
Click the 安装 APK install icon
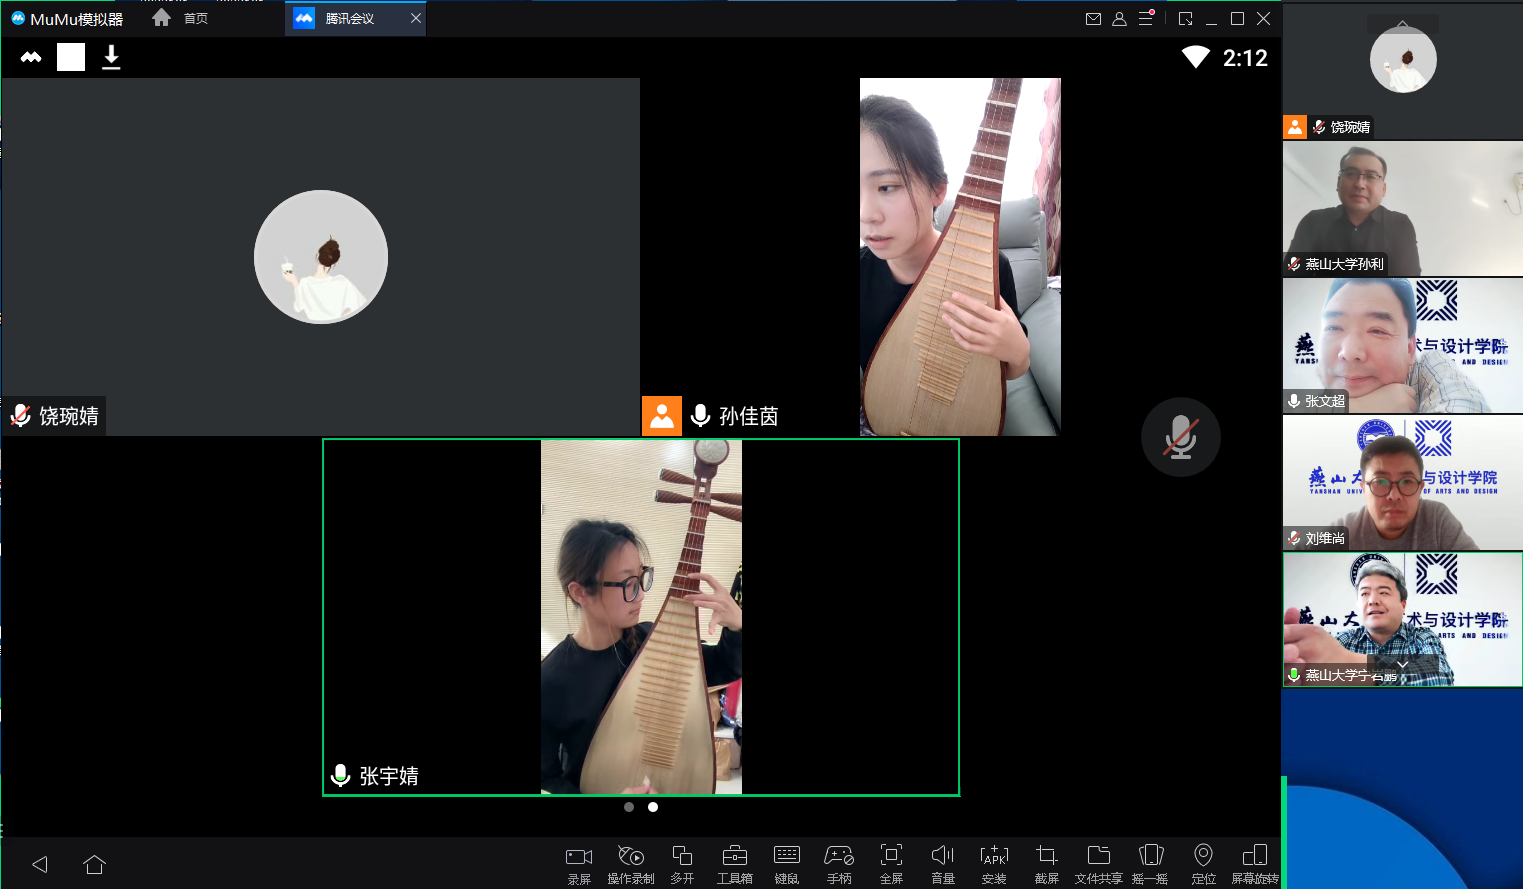point(994,857)
